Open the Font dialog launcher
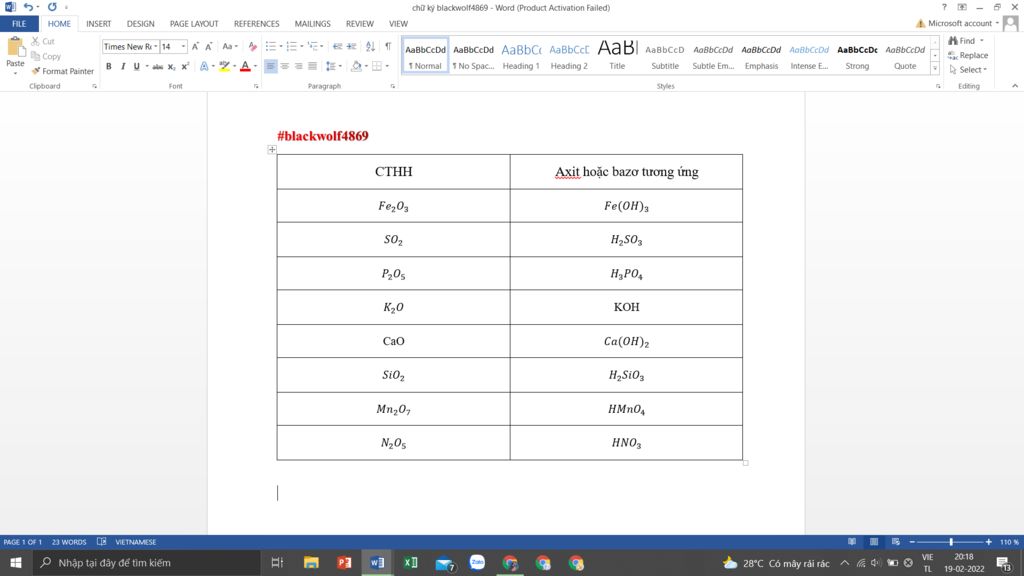 [x=256, y=86]
